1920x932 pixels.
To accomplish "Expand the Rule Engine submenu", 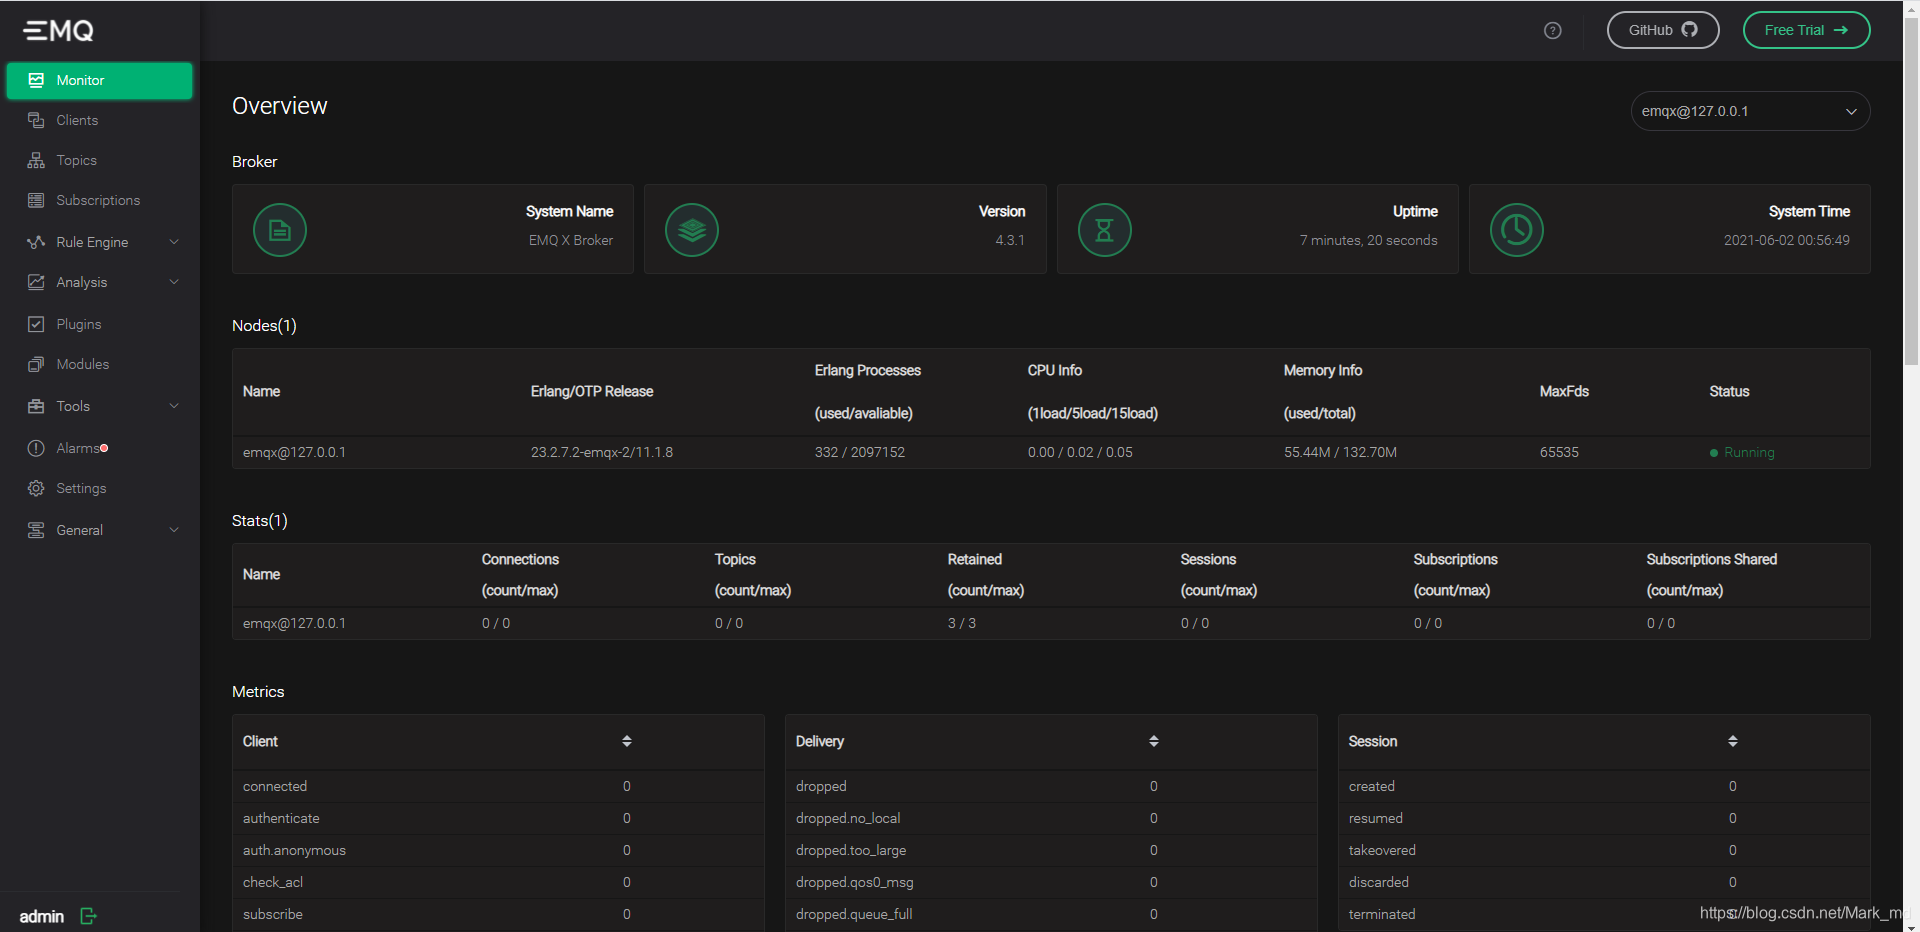I will coord(98,242).
